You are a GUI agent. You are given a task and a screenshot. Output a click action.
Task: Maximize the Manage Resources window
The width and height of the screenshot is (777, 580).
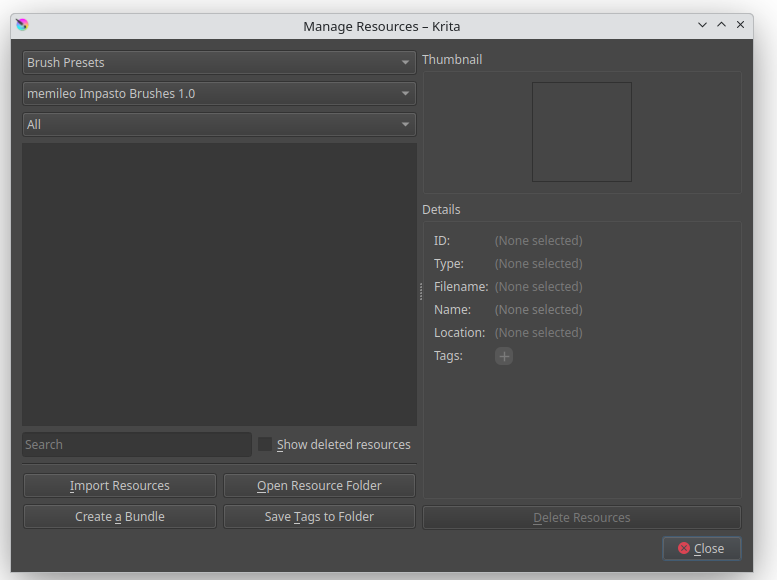(721, 26)
